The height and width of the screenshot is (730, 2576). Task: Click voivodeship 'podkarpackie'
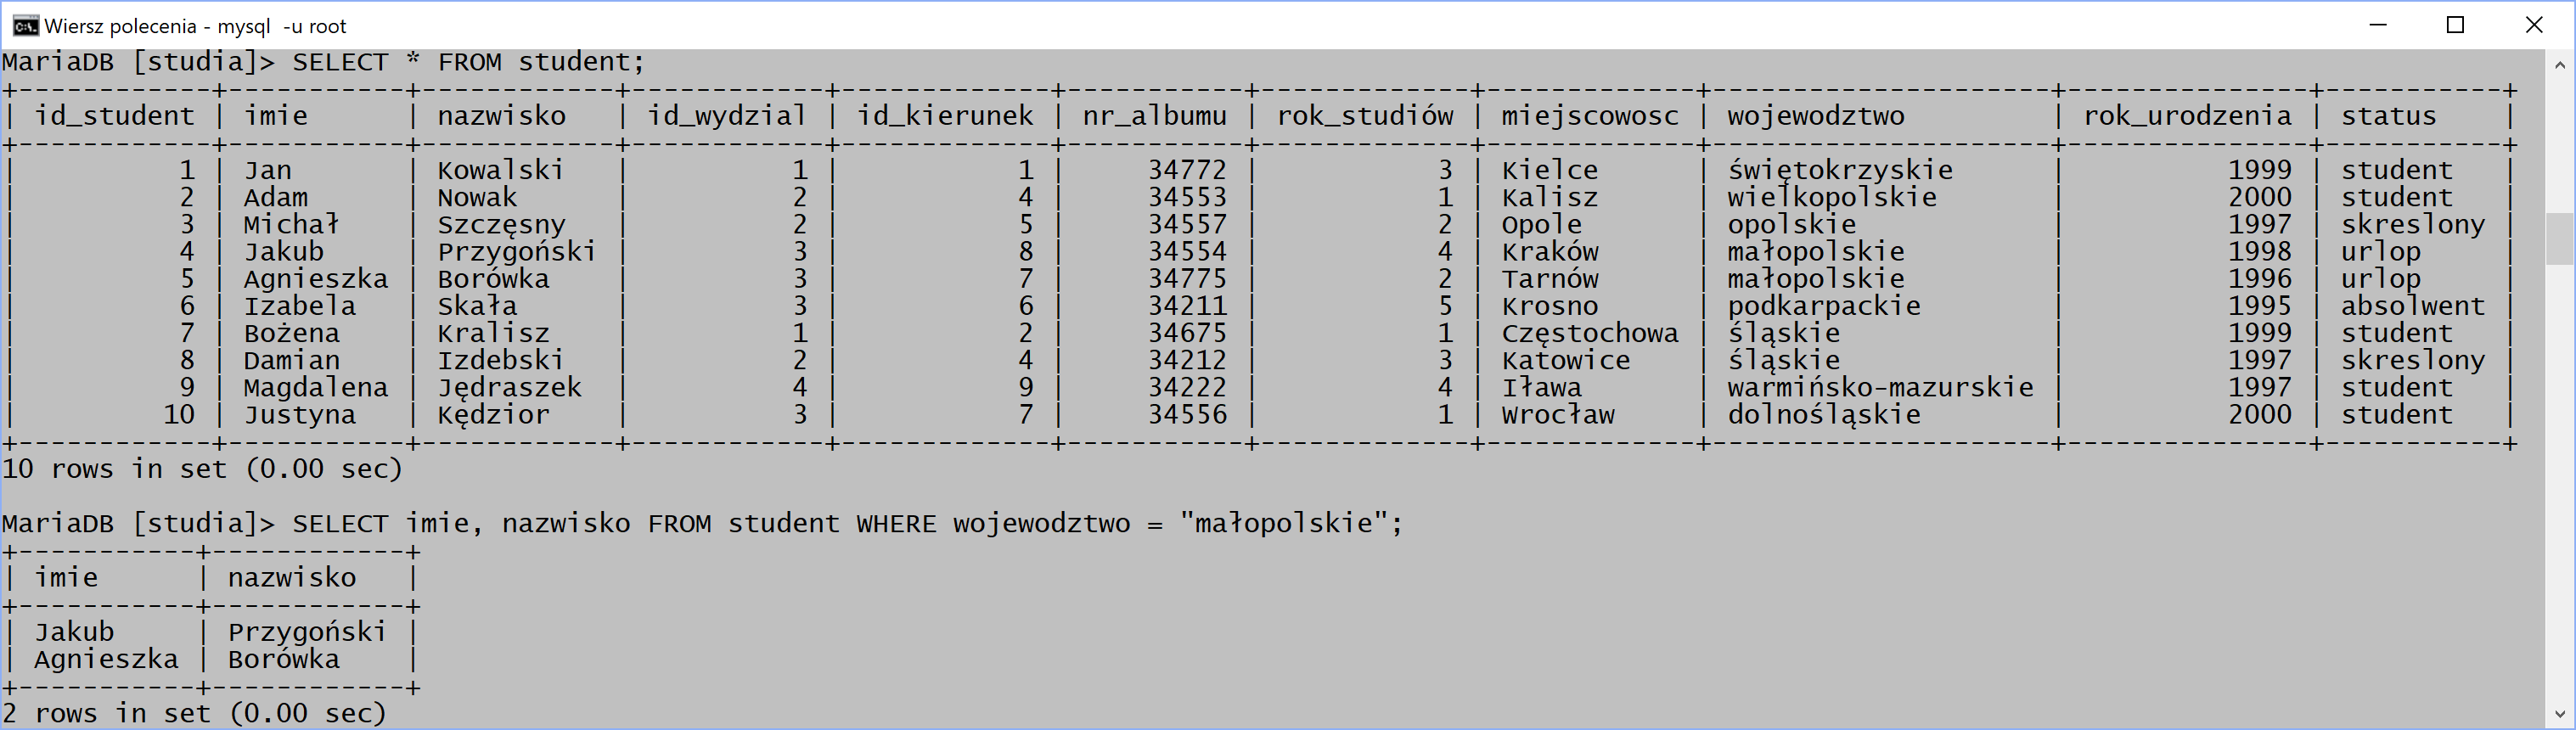click(x=1824, y=307)
